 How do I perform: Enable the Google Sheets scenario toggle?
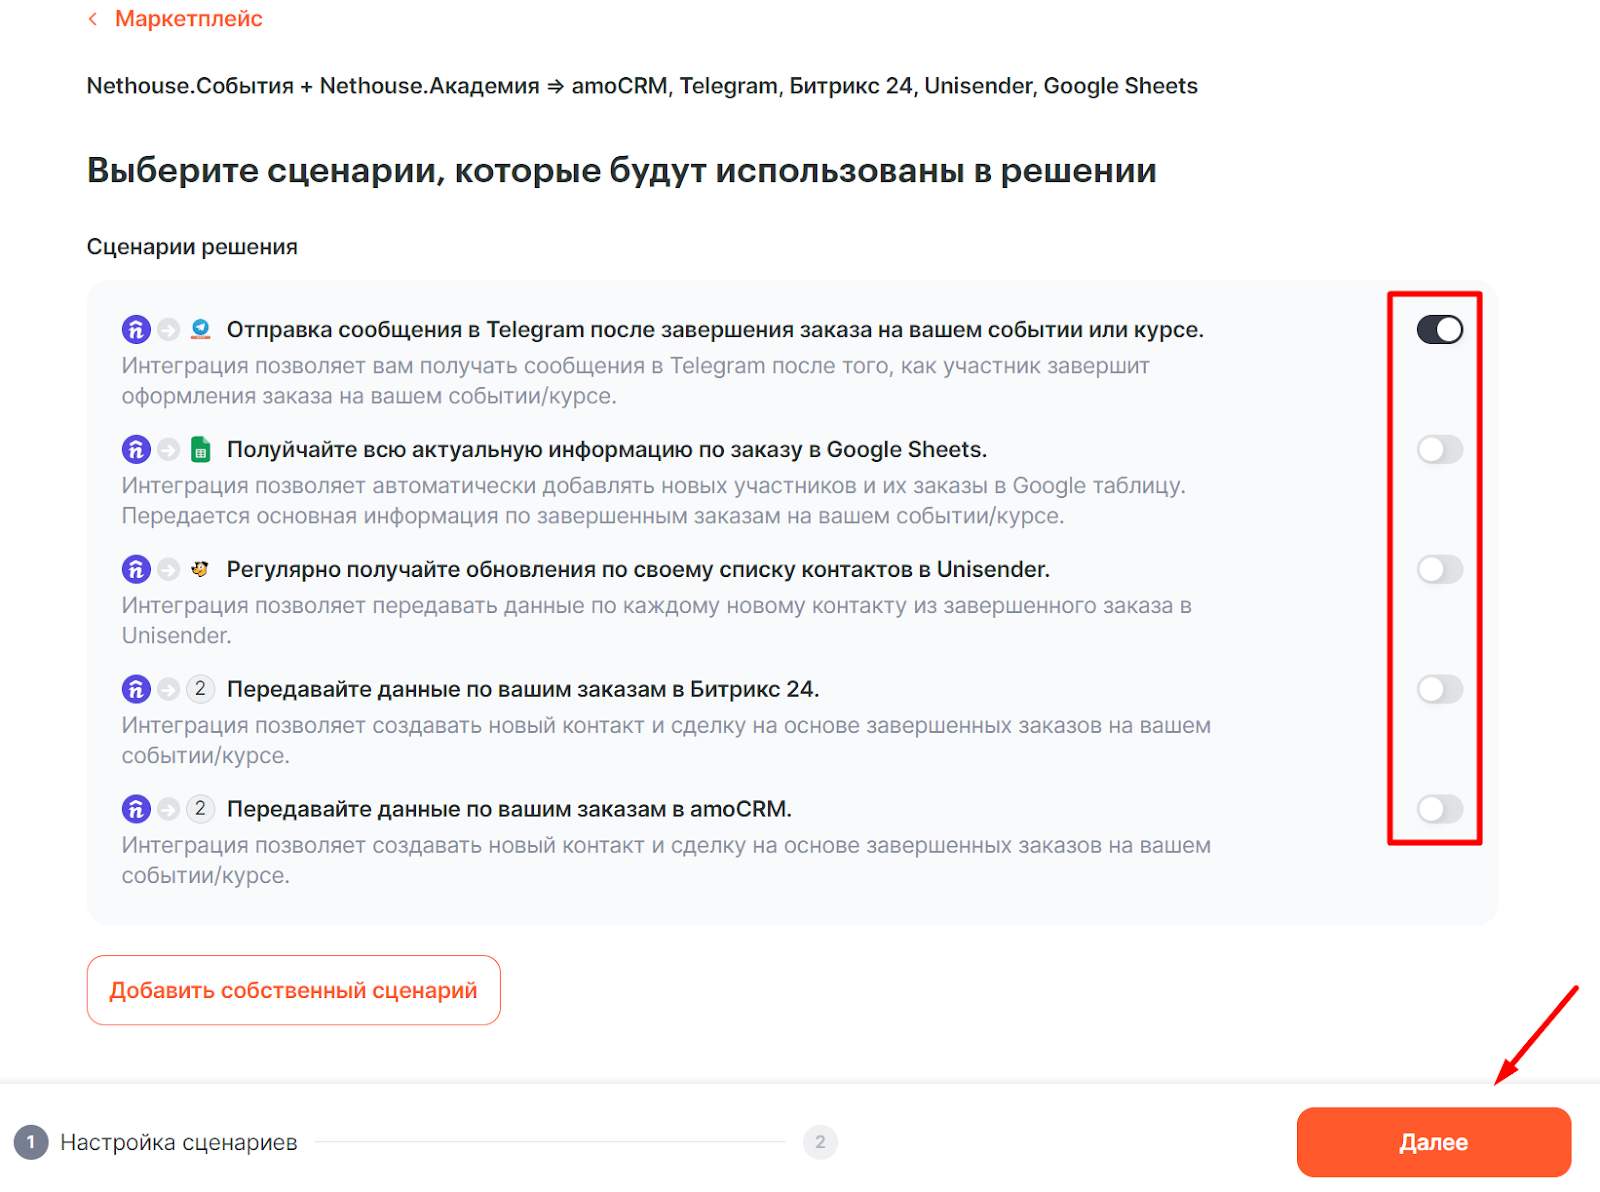tap(1439, 449)
